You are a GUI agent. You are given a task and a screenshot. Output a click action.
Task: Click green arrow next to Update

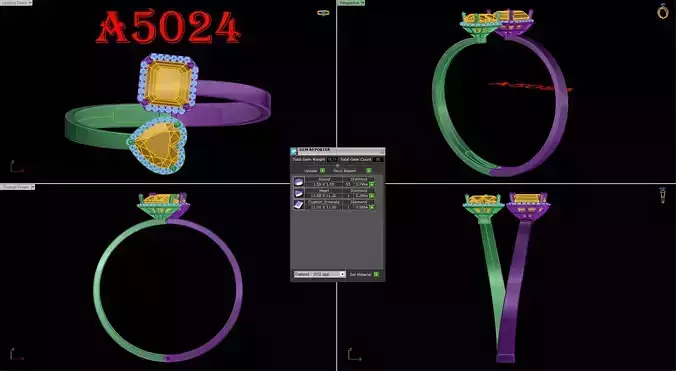(x=322, y=171)
